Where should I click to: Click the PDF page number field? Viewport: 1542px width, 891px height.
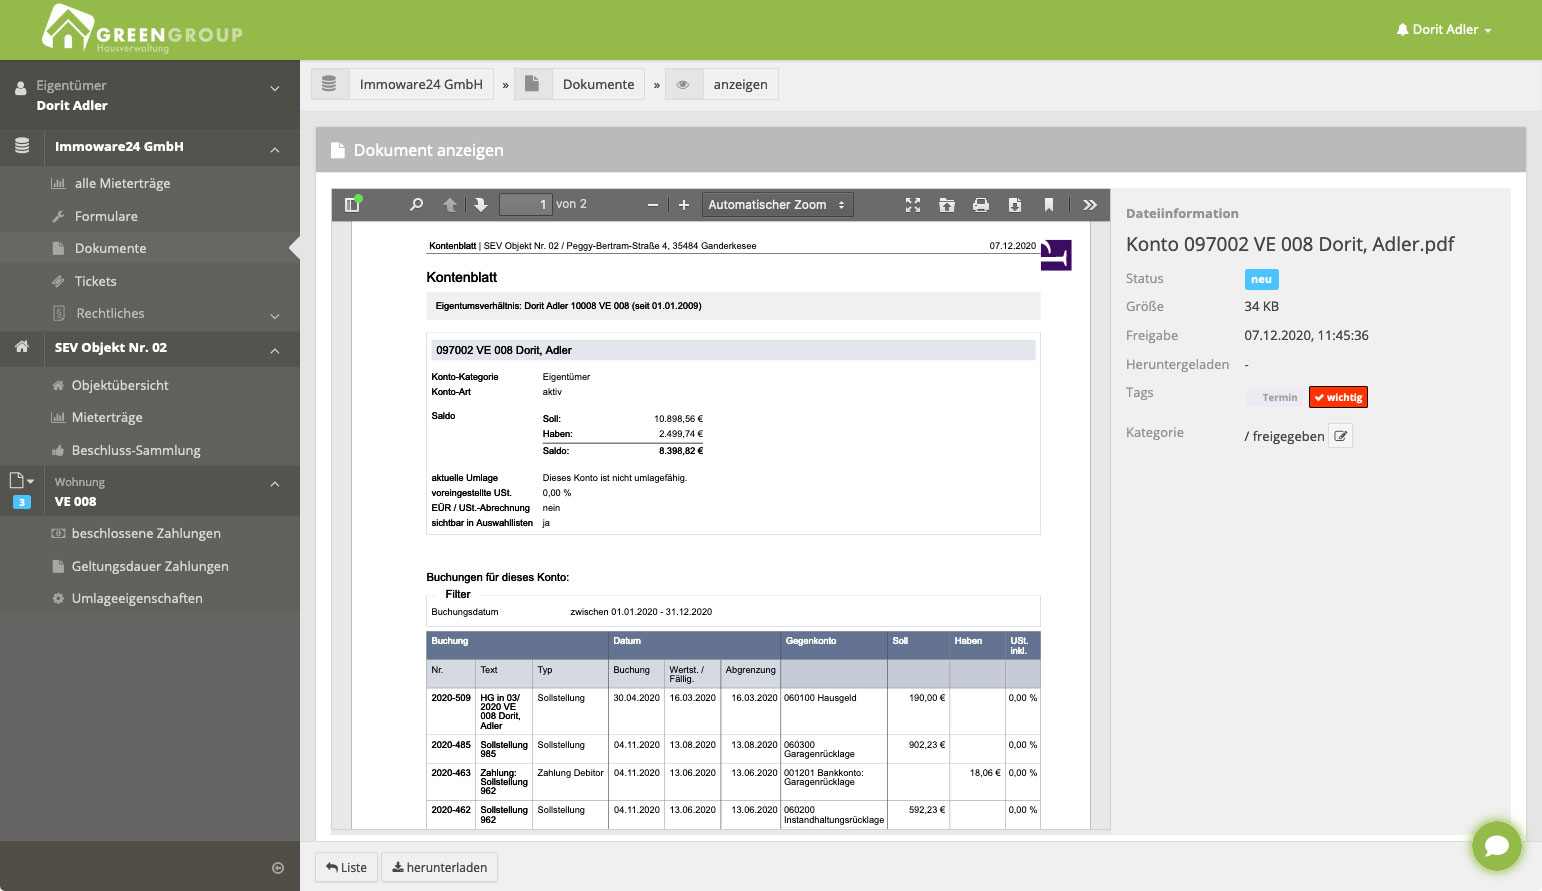pyautogui.click(x=526, y=204)
